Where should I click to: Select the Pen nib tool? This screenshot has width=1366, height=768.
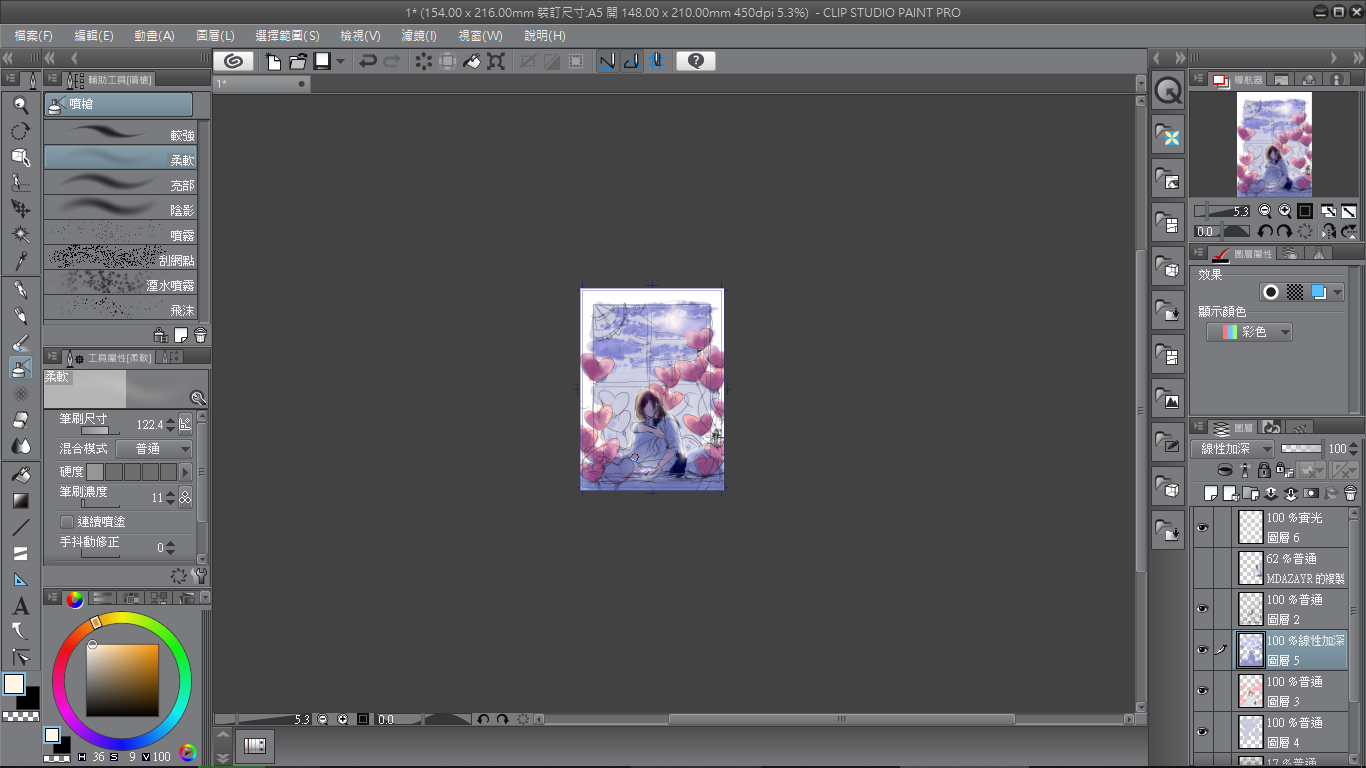[x=20, y=290]
